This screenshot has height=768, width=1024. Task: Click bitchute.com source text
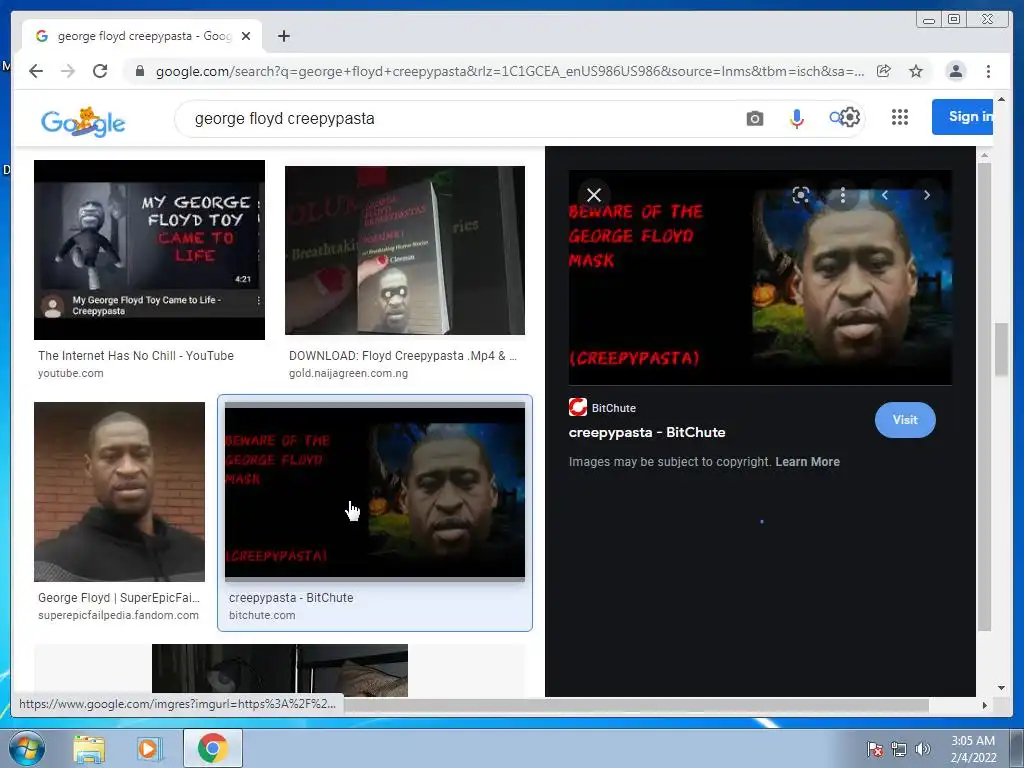click(x=262, y=615)
